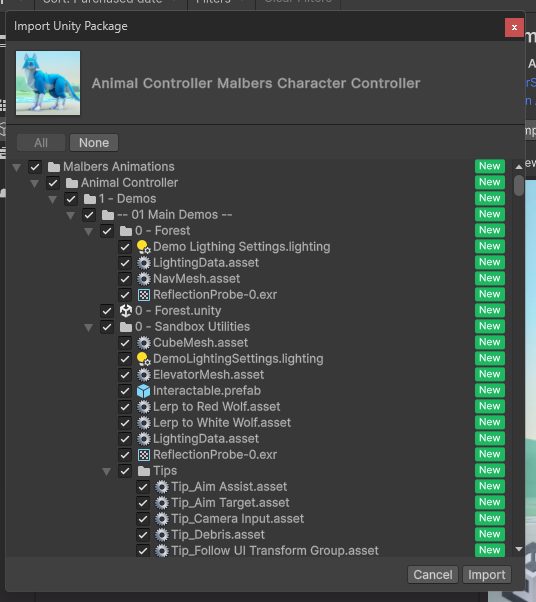Click the All selection button
The image size is (536, 602).
(x=41, y=143)
